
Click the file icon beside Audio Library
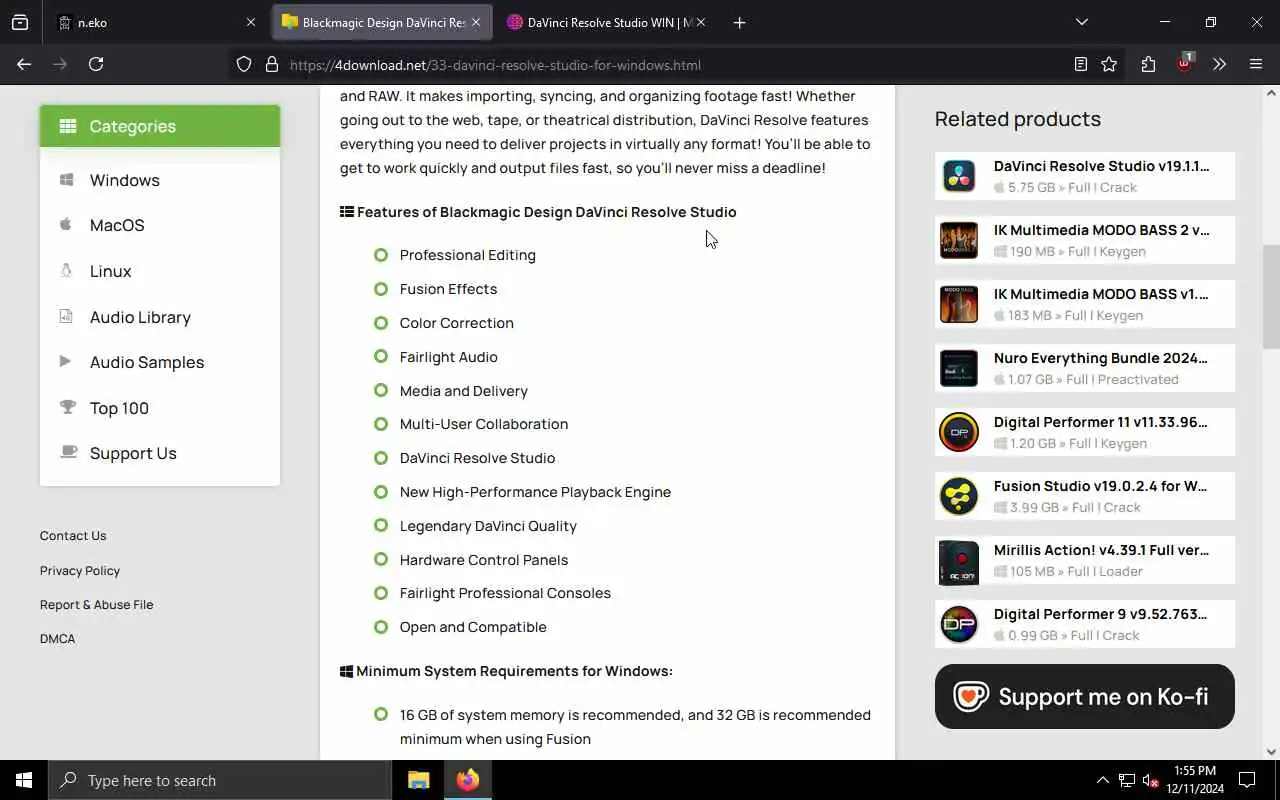click(66, 316)
